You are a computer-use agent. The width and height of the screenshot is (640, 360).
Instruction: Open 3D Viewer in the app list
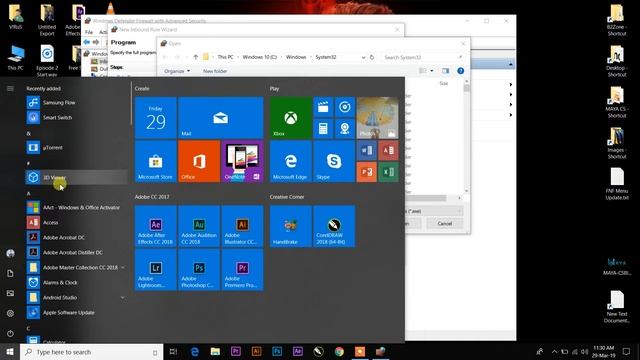pos(76,178)
